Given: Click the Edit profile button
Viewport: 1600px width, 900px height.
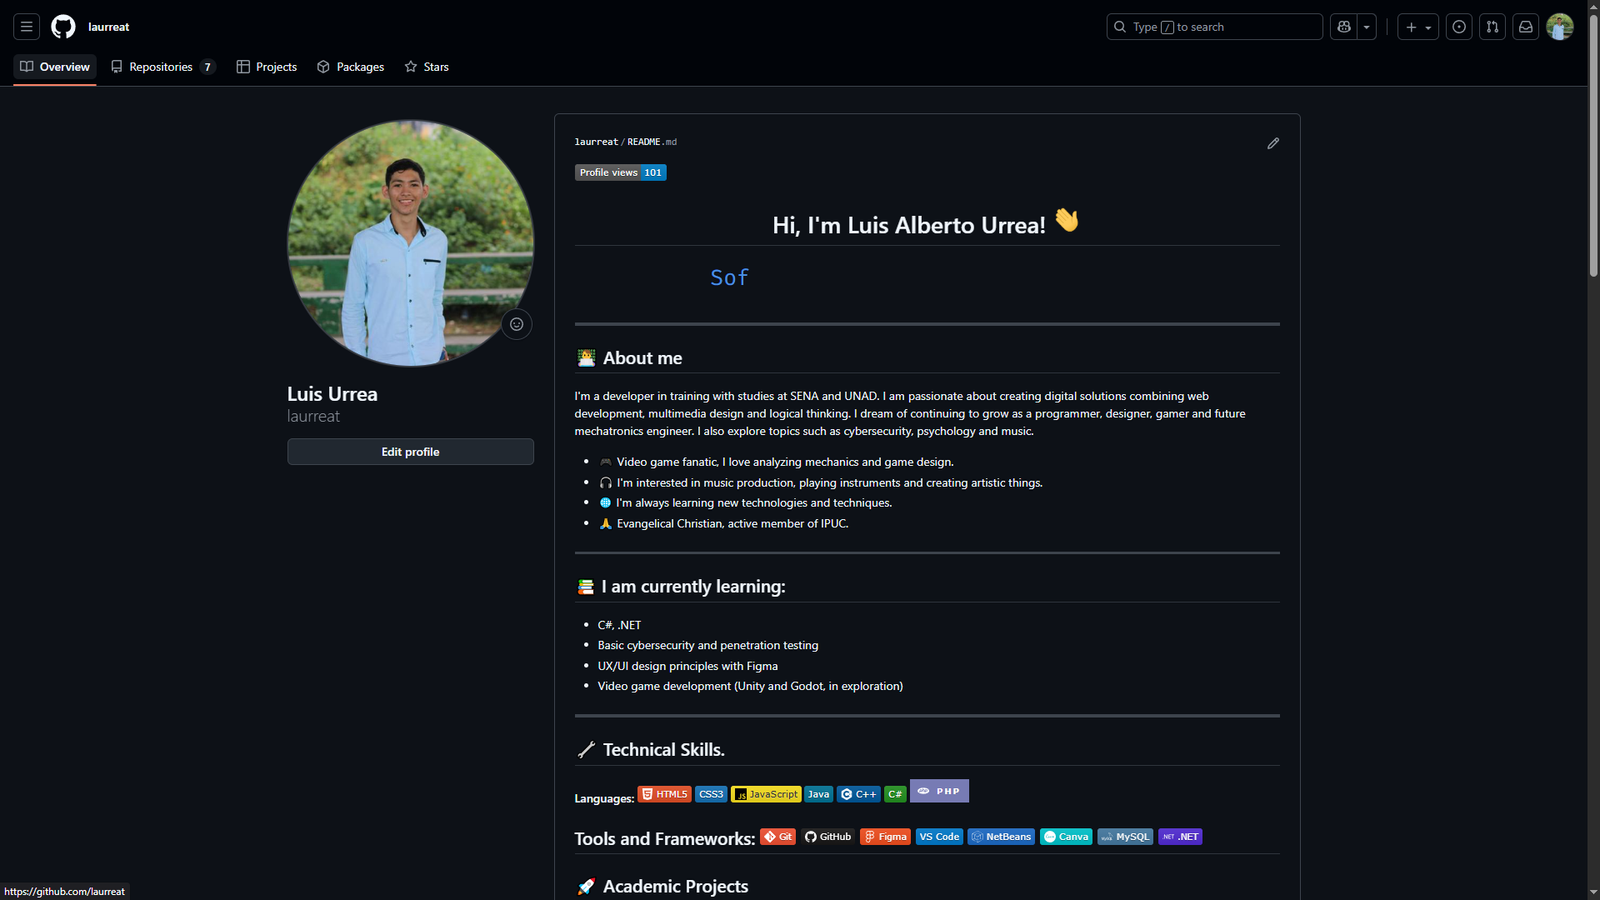Looking at the screenshot, I should coord(410,451).
